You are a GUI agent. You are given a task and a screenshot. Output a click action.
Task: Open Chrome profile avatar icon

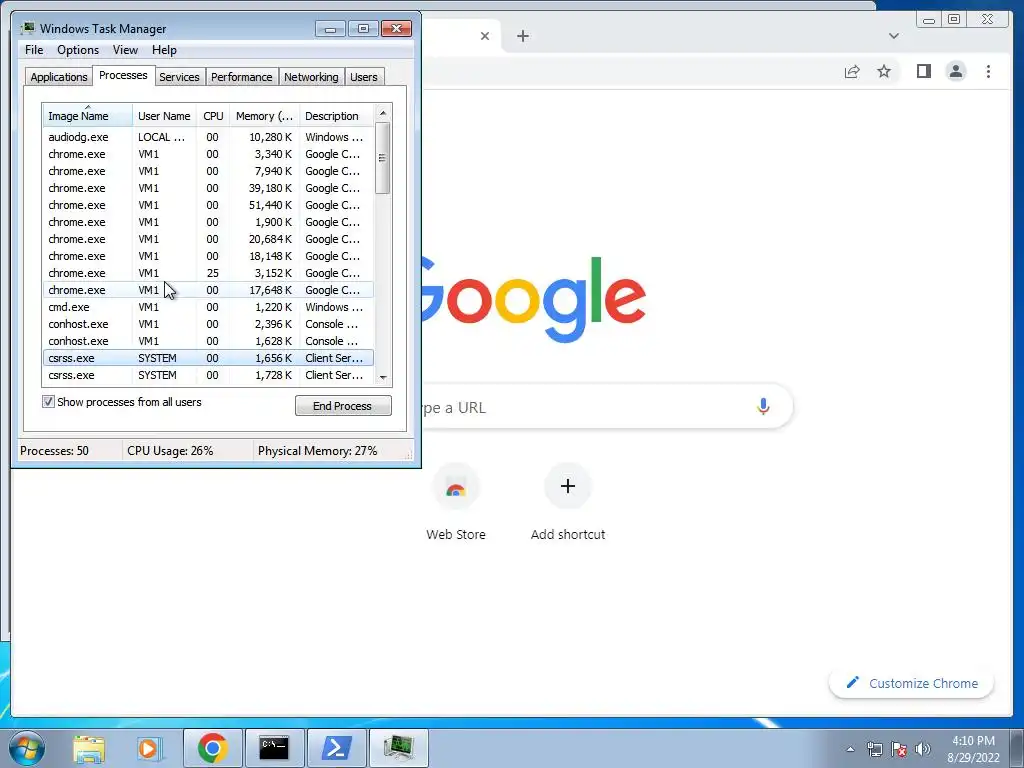(955, 71)
